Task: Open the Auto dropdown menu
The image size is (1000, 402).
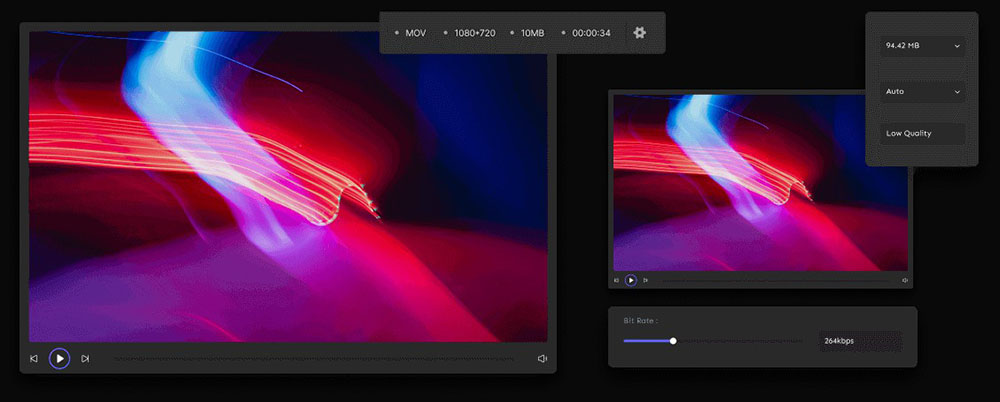Action: pyautogui.click(x=921, y=91)
